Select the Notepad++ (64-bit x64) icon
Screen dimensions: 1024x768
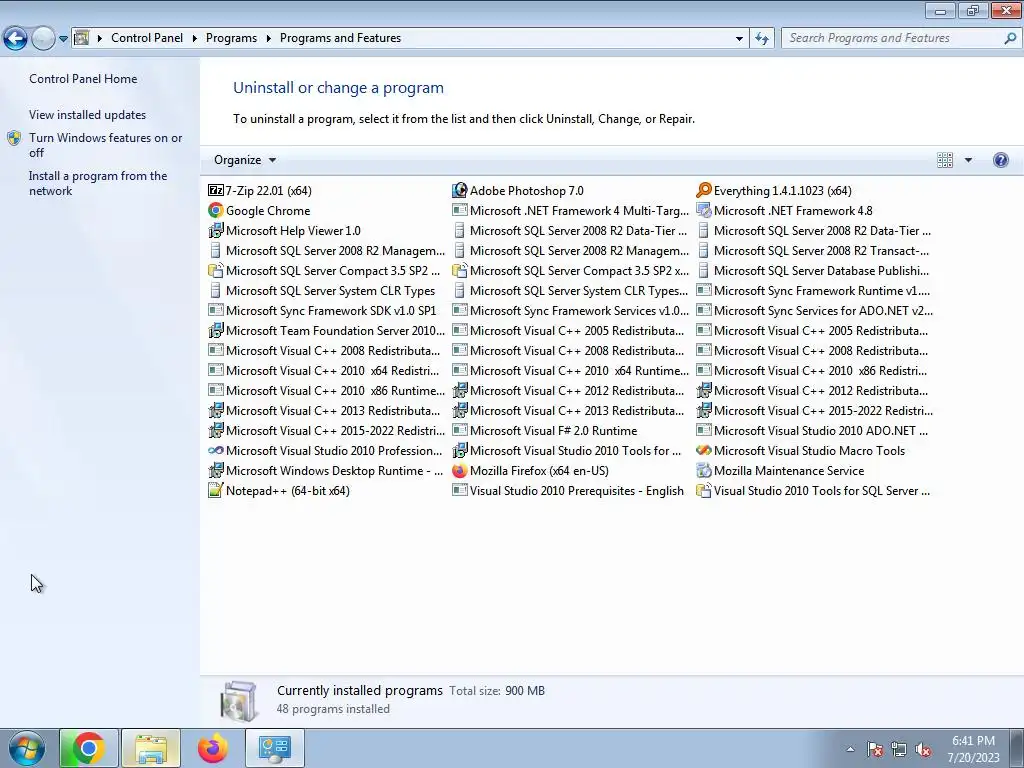[216, 490]
